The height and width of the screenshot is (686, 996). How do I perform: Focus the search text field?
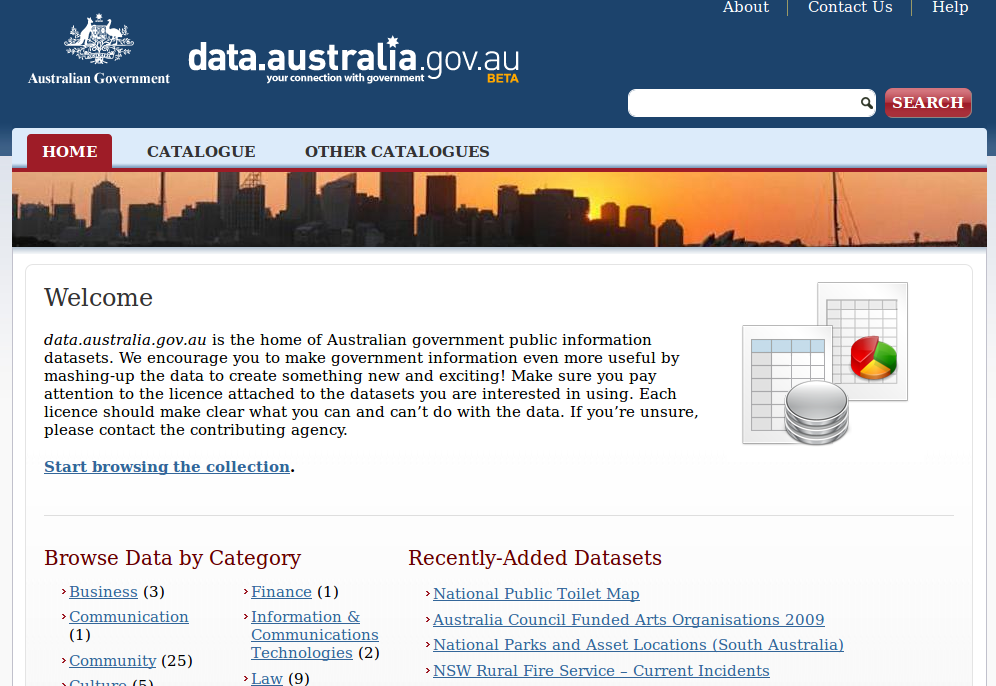744,103
